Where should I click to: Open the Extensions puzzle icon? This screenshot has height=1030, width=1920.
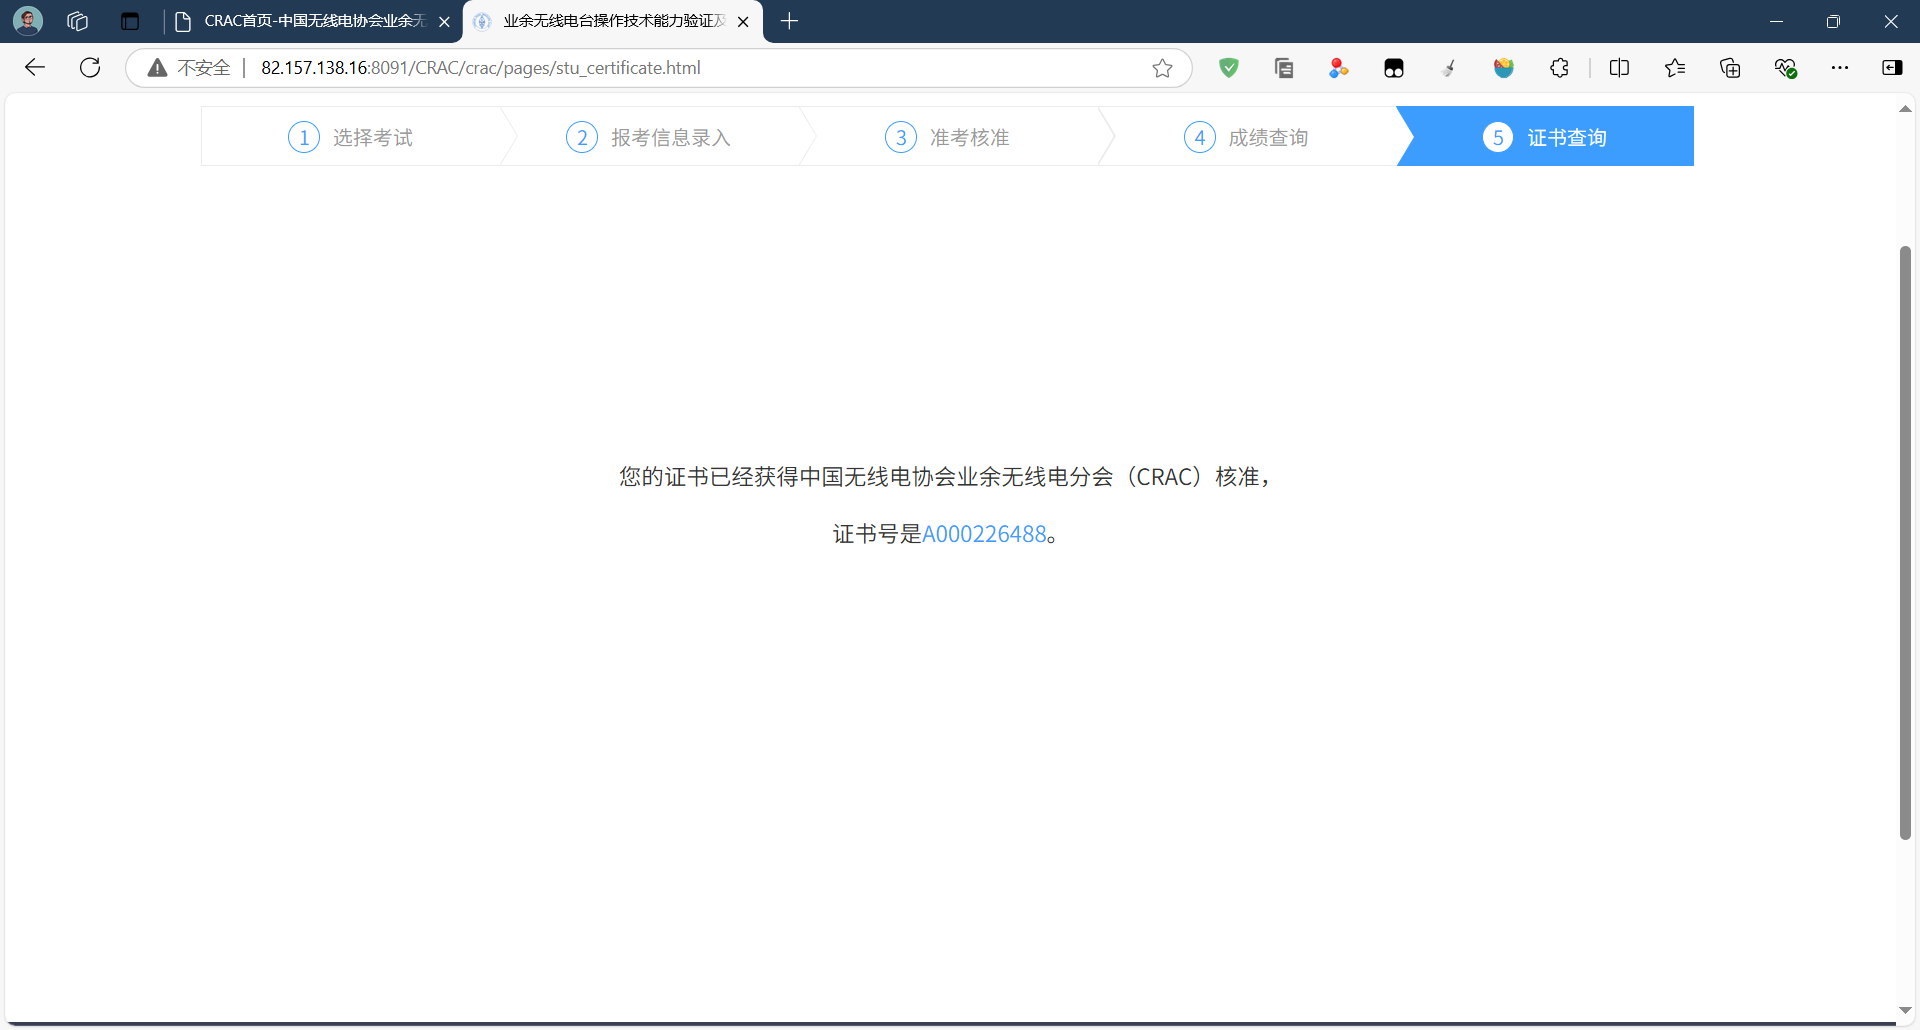1559,68
